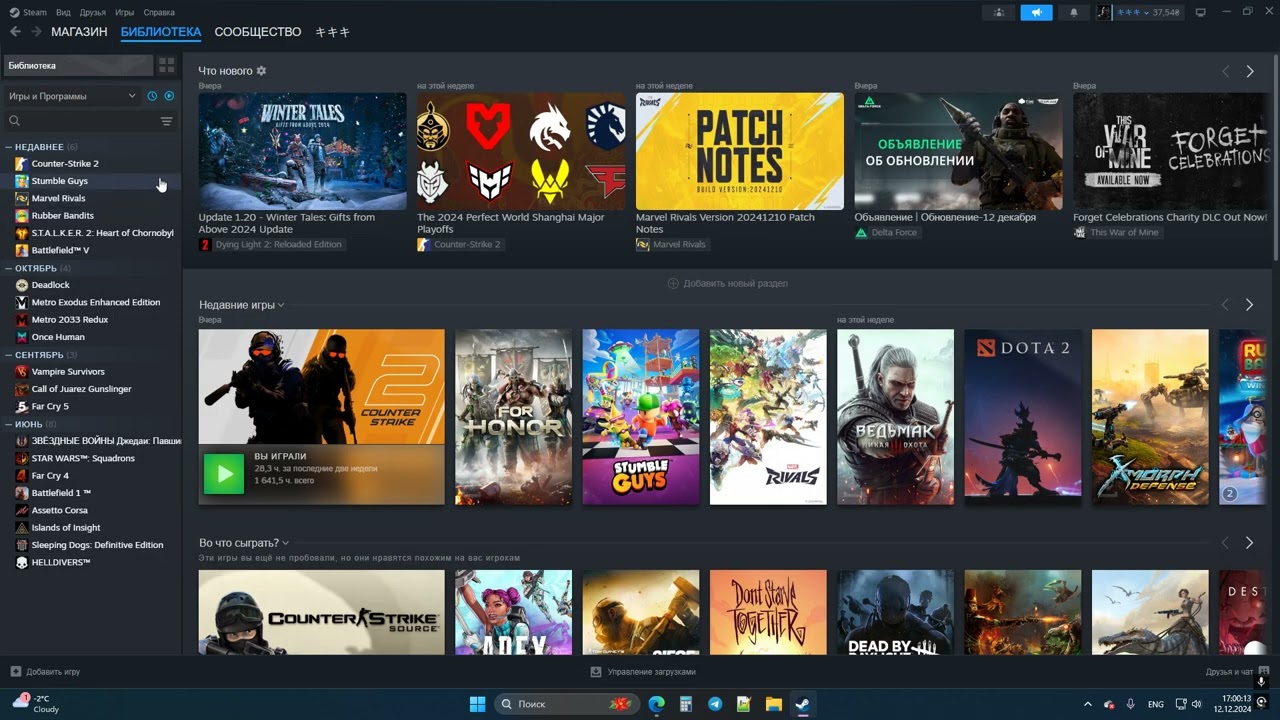The image size is (1280, 720).
Task: Select Stumble Guys in the library list
Action: point(60,181)
